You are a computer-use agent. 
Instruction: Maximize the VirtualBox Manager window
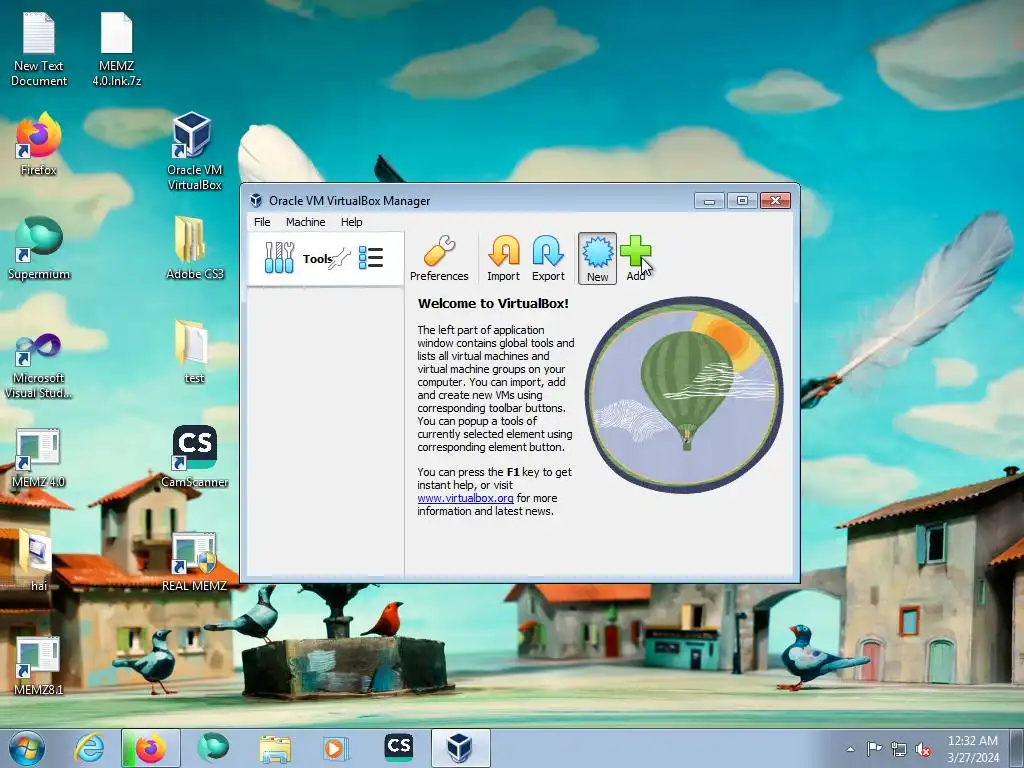coord(742,200)
